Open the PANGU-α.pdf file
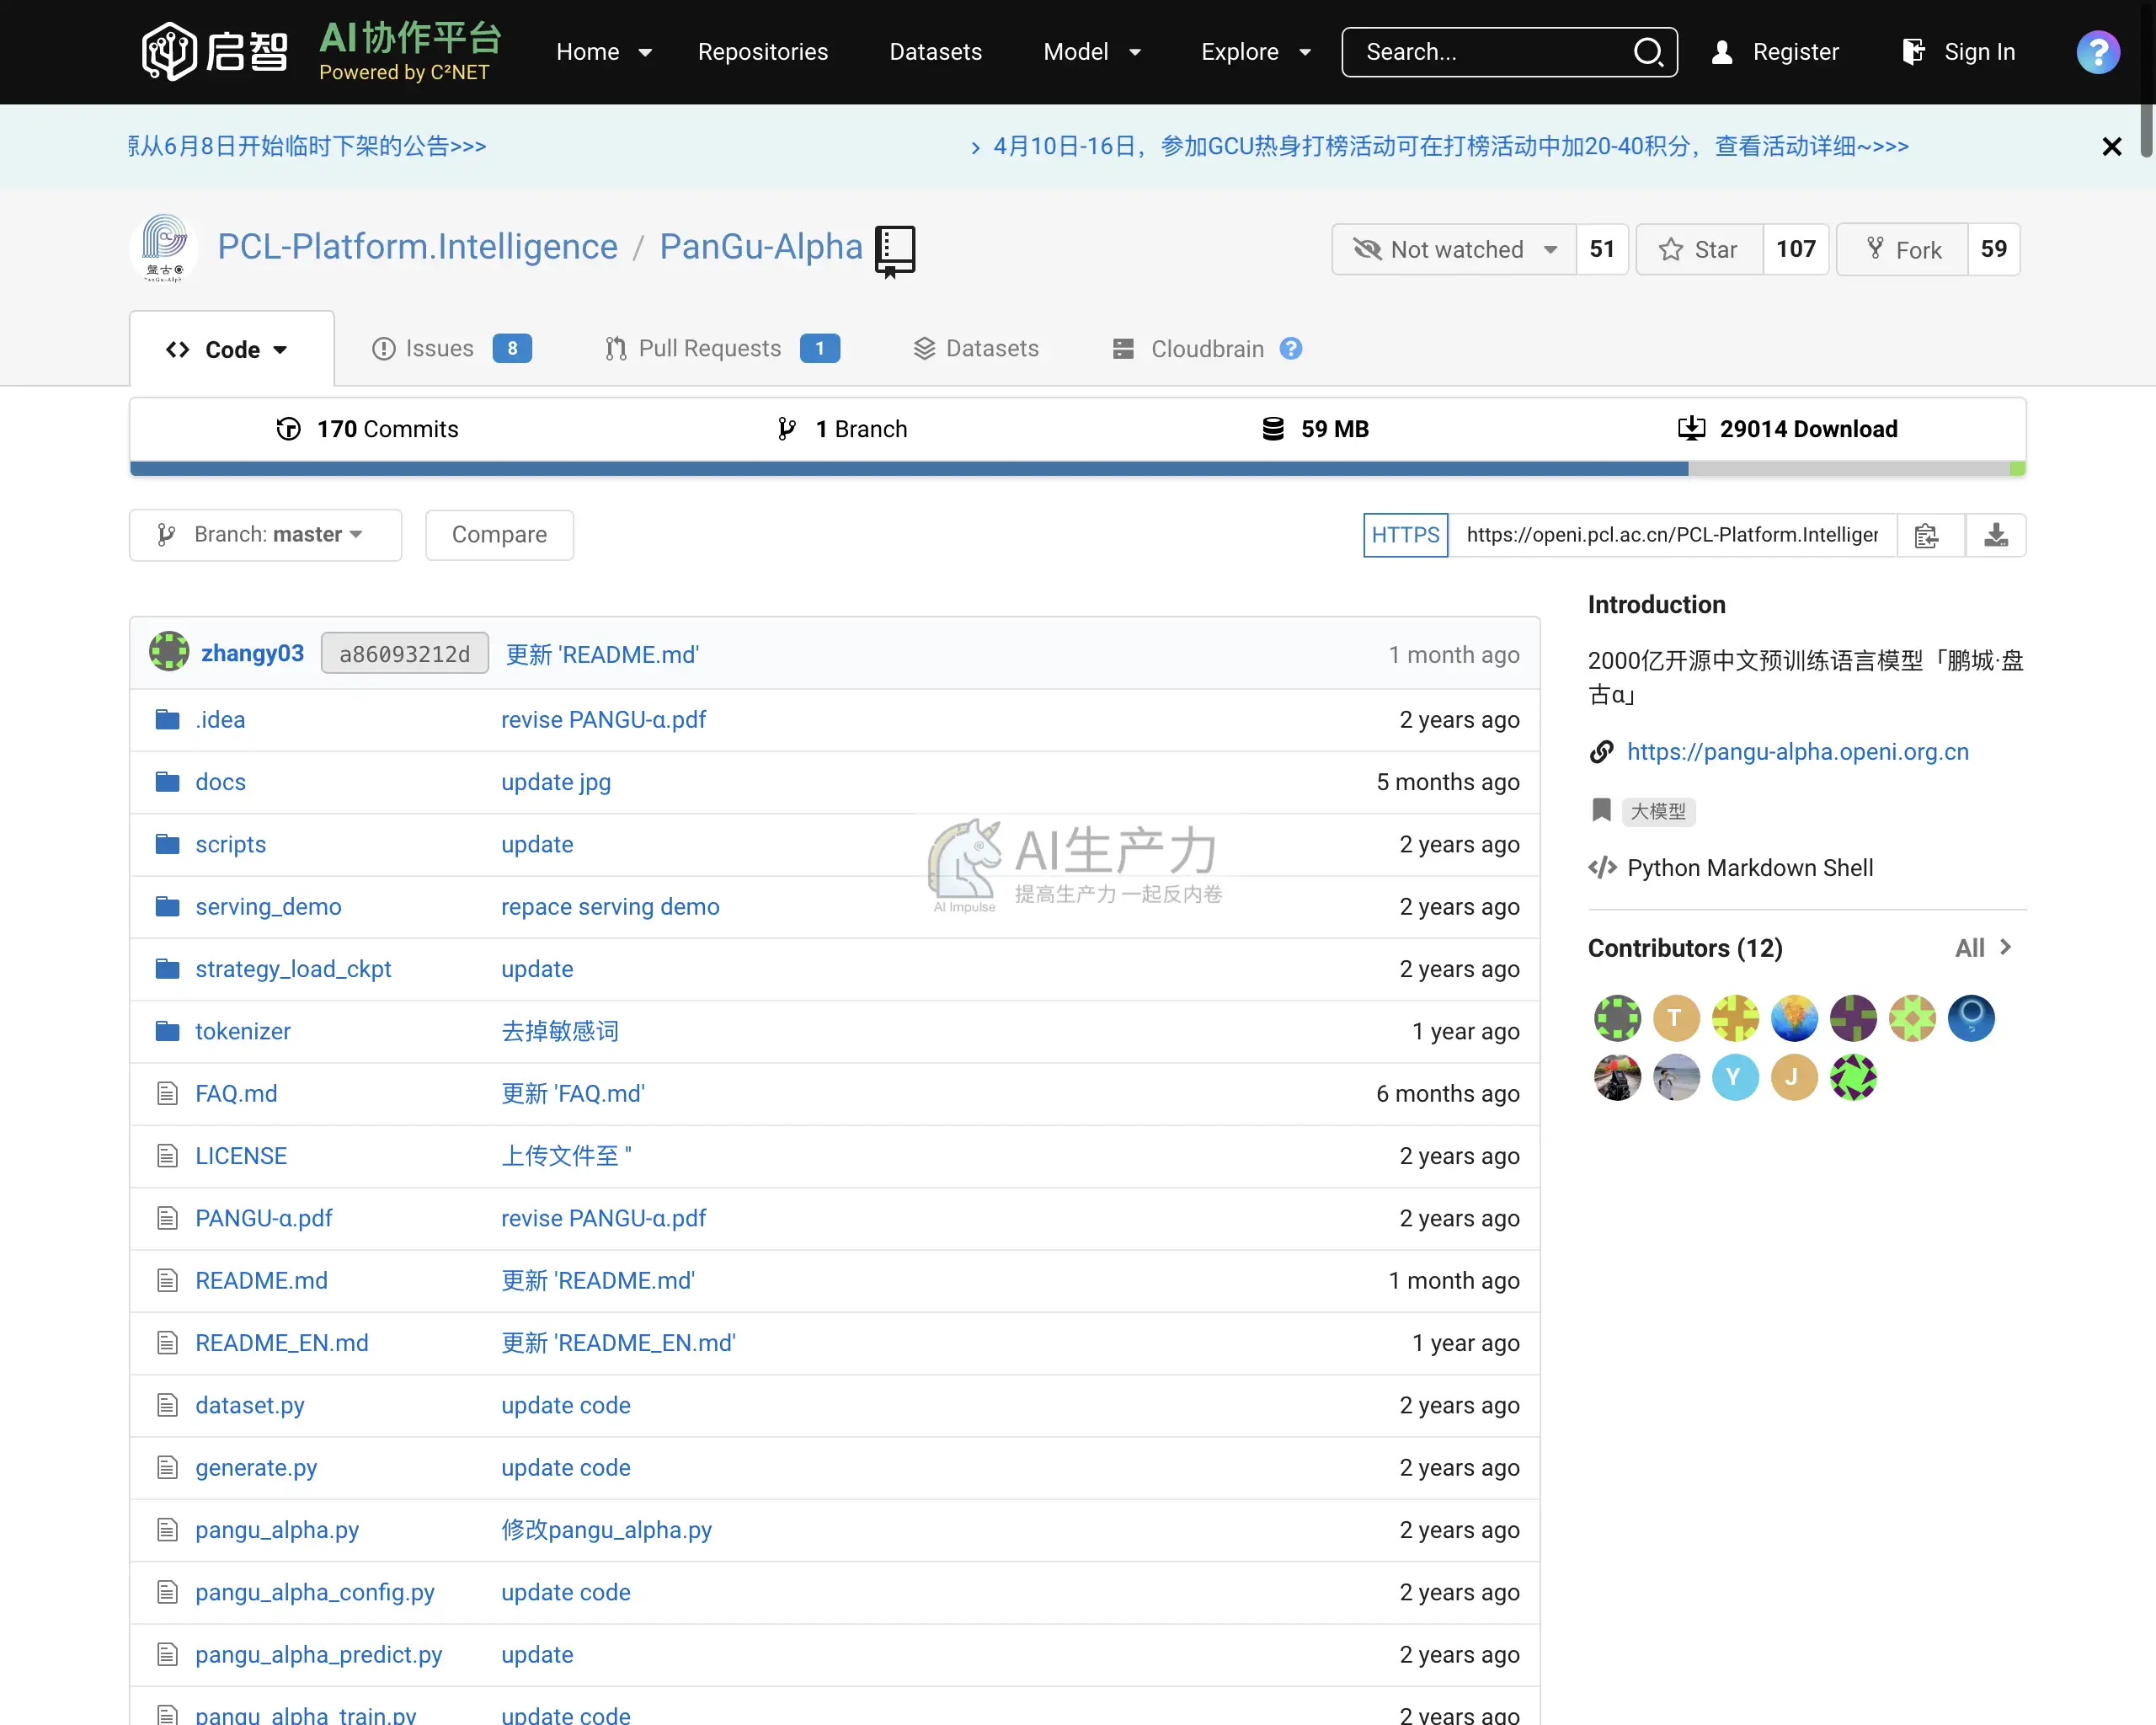Screen dimensions: 2156x1725 tap(264, 1218)
